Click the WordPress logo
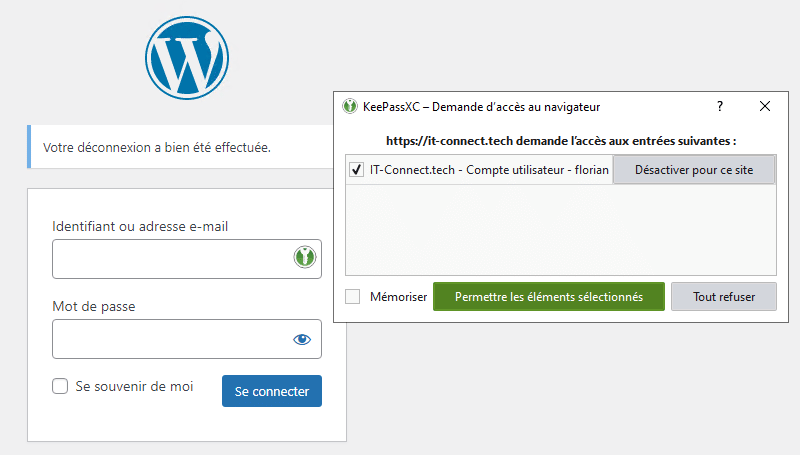 coord(187,58)
